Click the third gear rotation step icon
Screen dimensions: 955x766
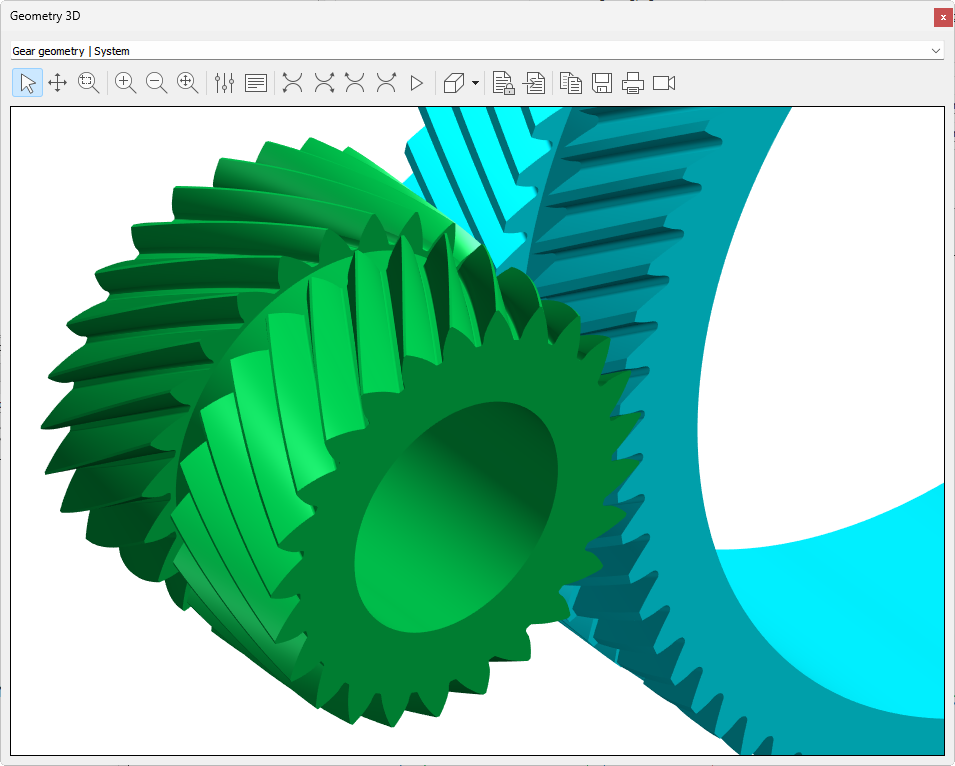355,83
